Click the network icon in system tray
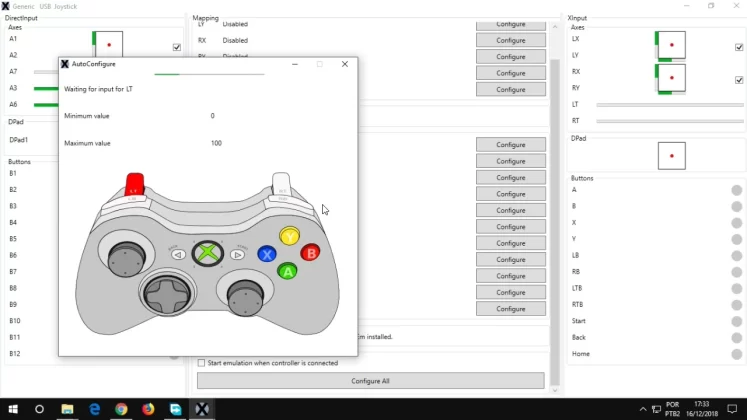This screenshot has width=747, height=420. pyautogui.click(x=656, y=409)
